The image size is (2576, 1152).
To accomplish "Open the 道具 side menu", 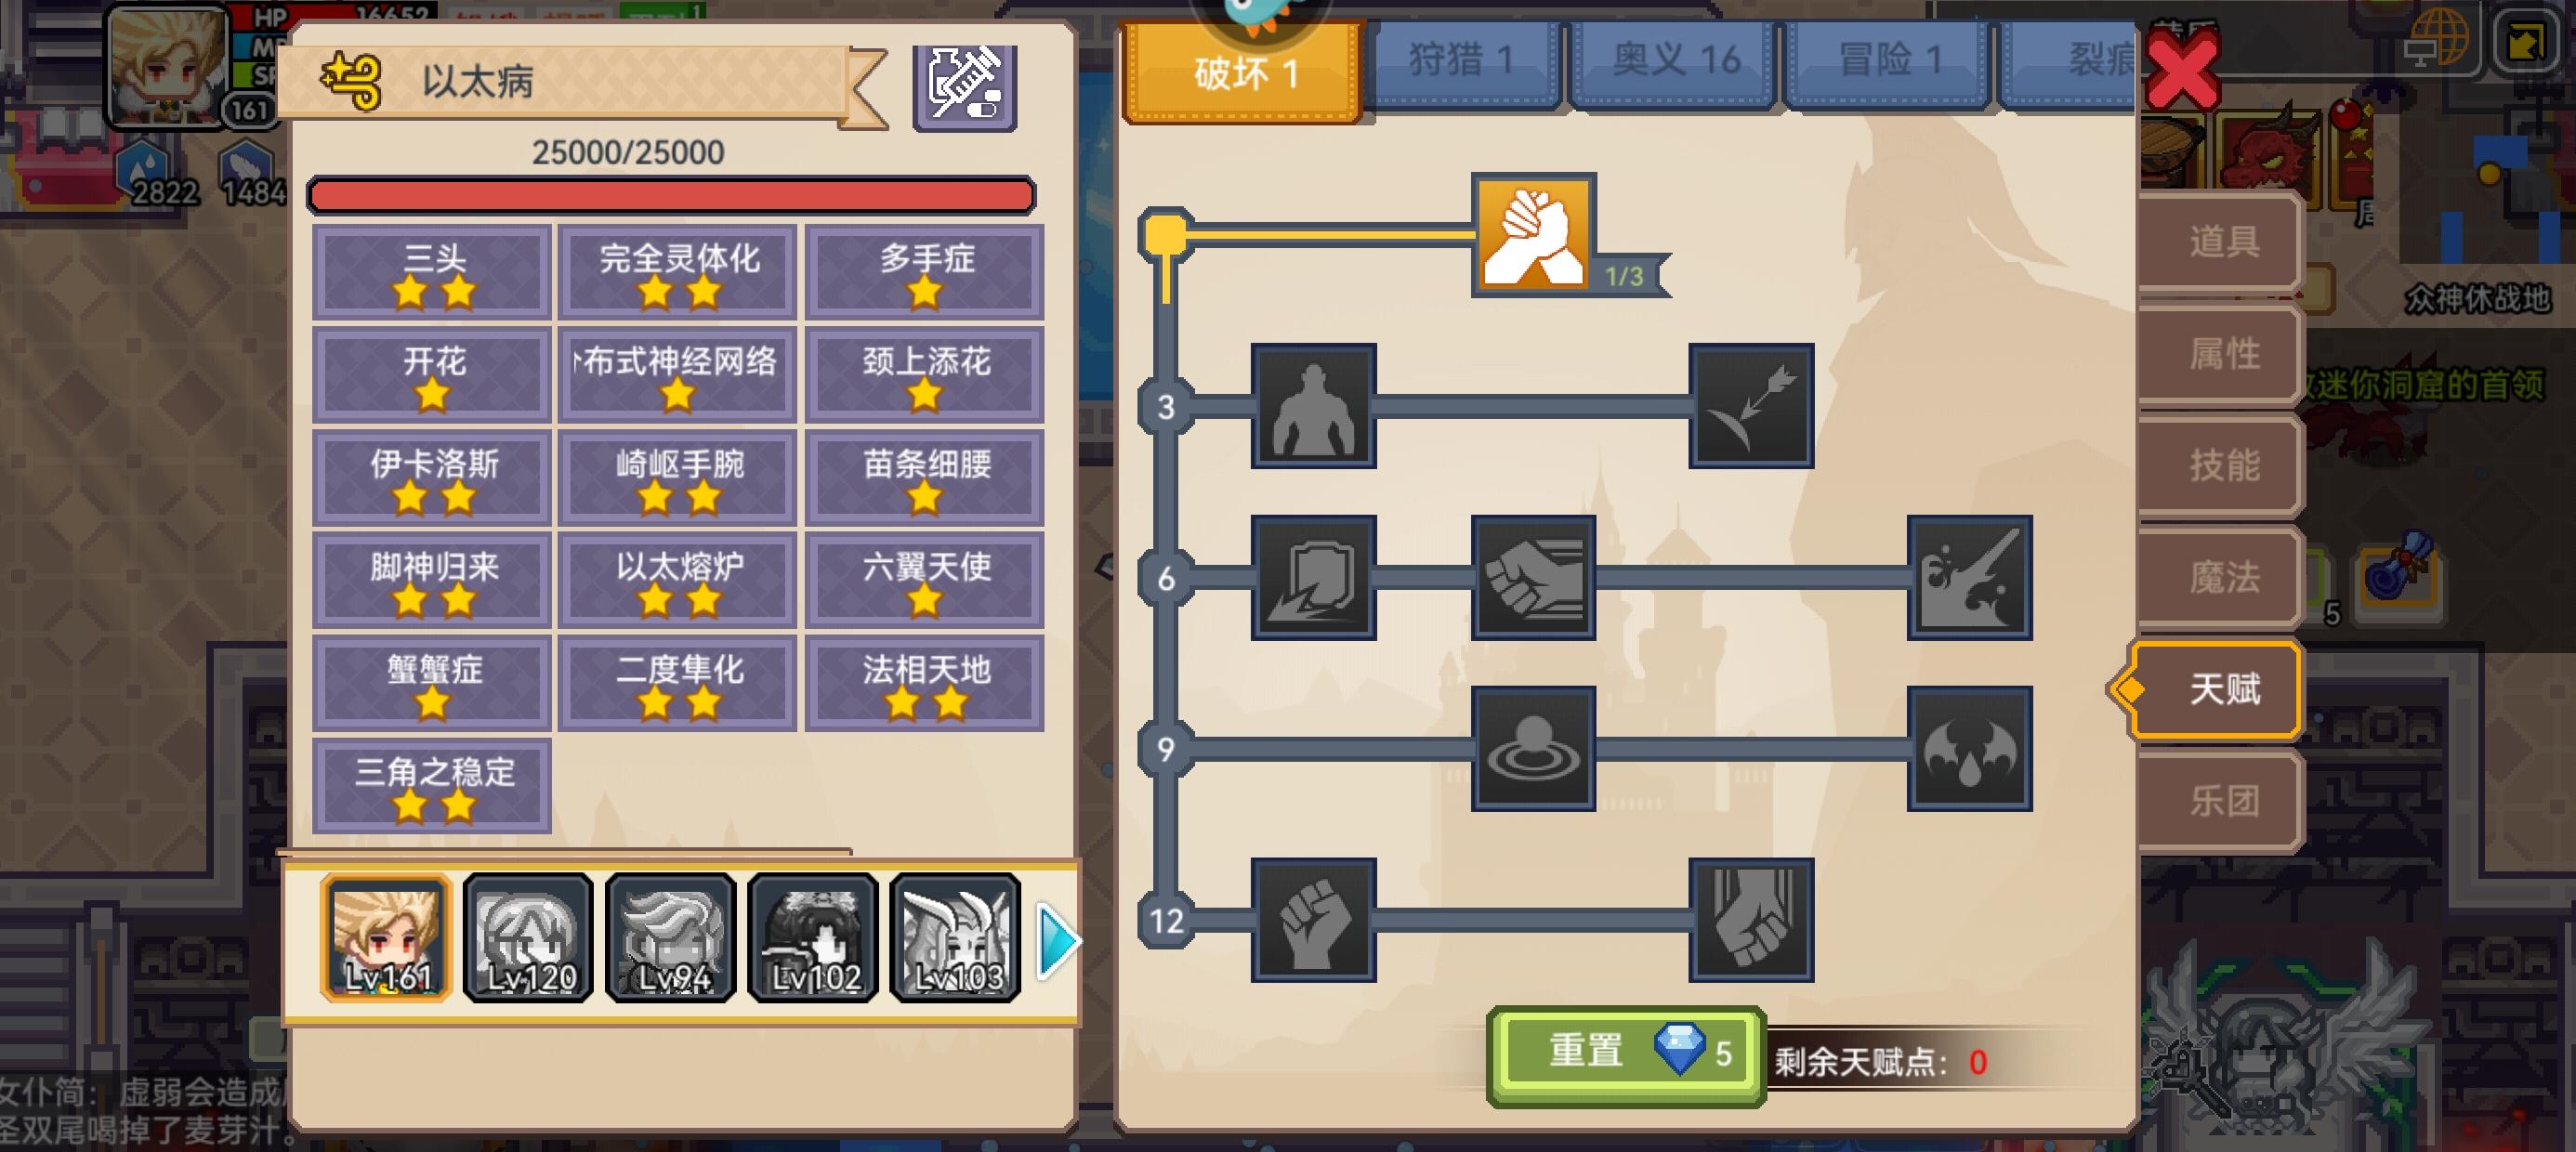I will (x=2222, y=241).
